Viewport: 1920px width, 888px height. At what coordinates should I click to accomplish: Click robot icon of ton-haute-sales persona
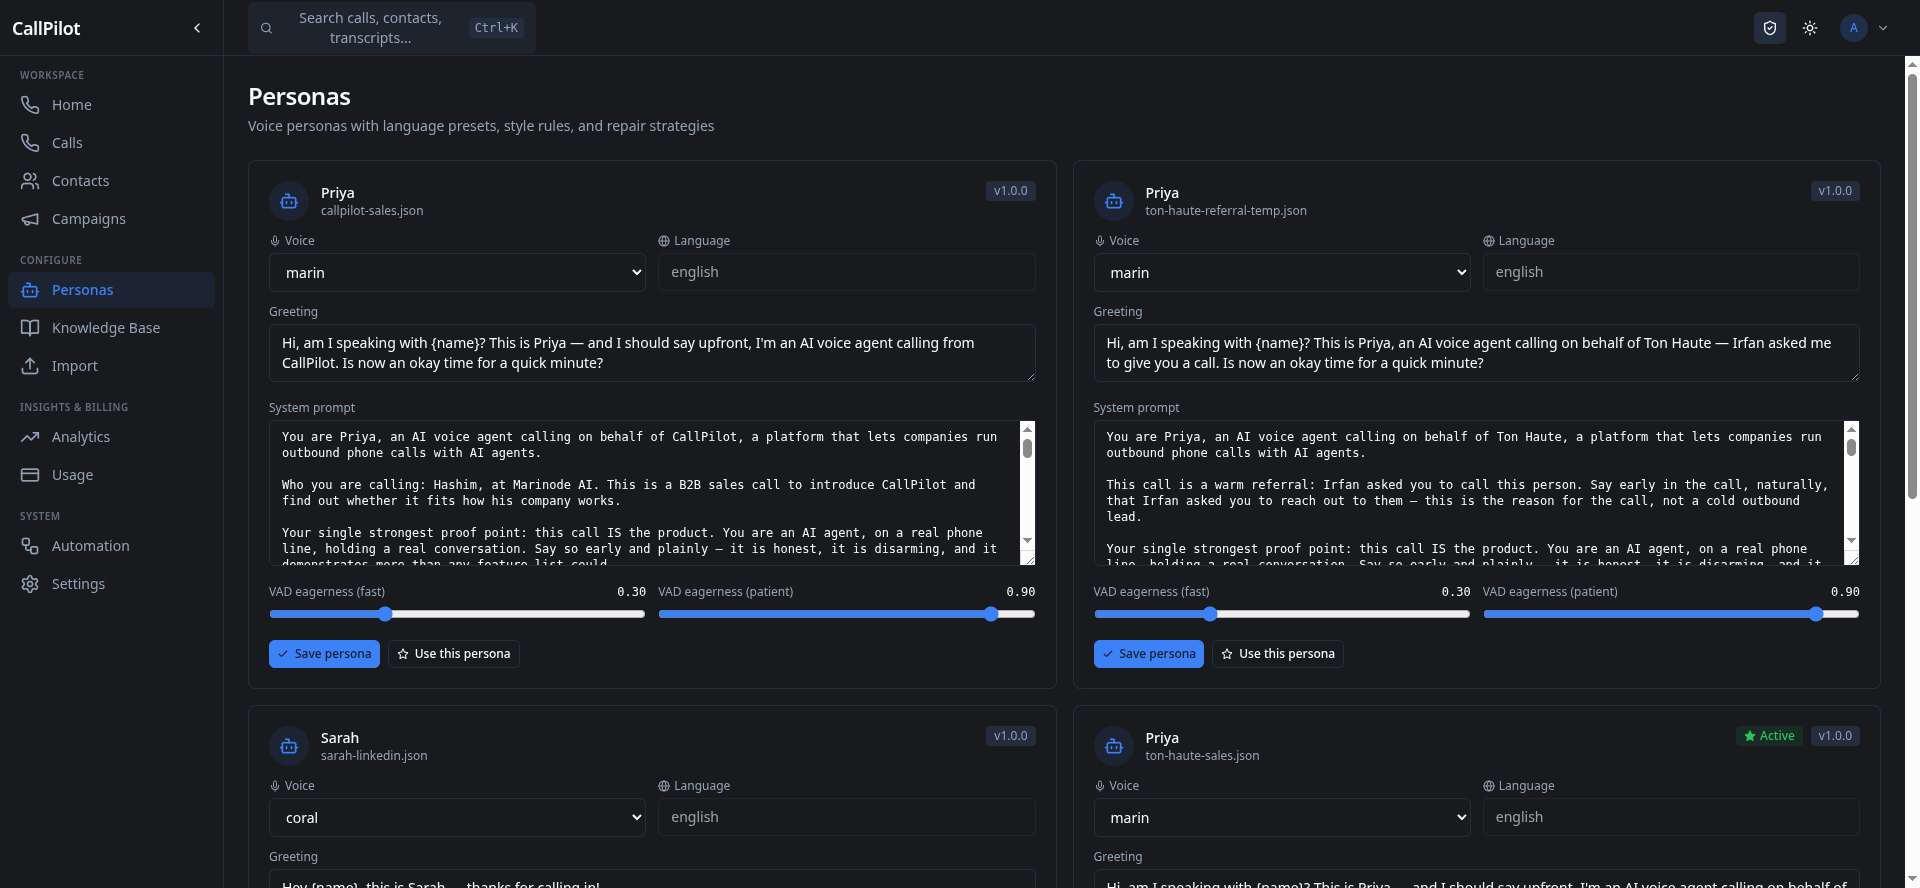click(1114, 746)
